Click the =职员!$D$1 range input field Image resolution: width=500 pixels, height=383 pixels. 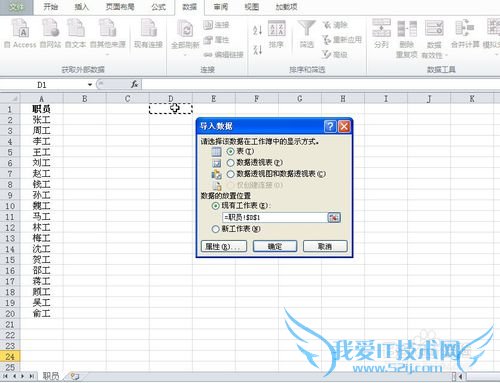[274, 217]
